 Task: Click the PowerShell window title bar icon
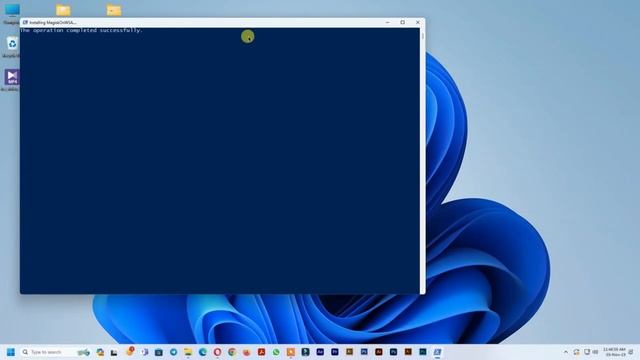coord(25,22)
